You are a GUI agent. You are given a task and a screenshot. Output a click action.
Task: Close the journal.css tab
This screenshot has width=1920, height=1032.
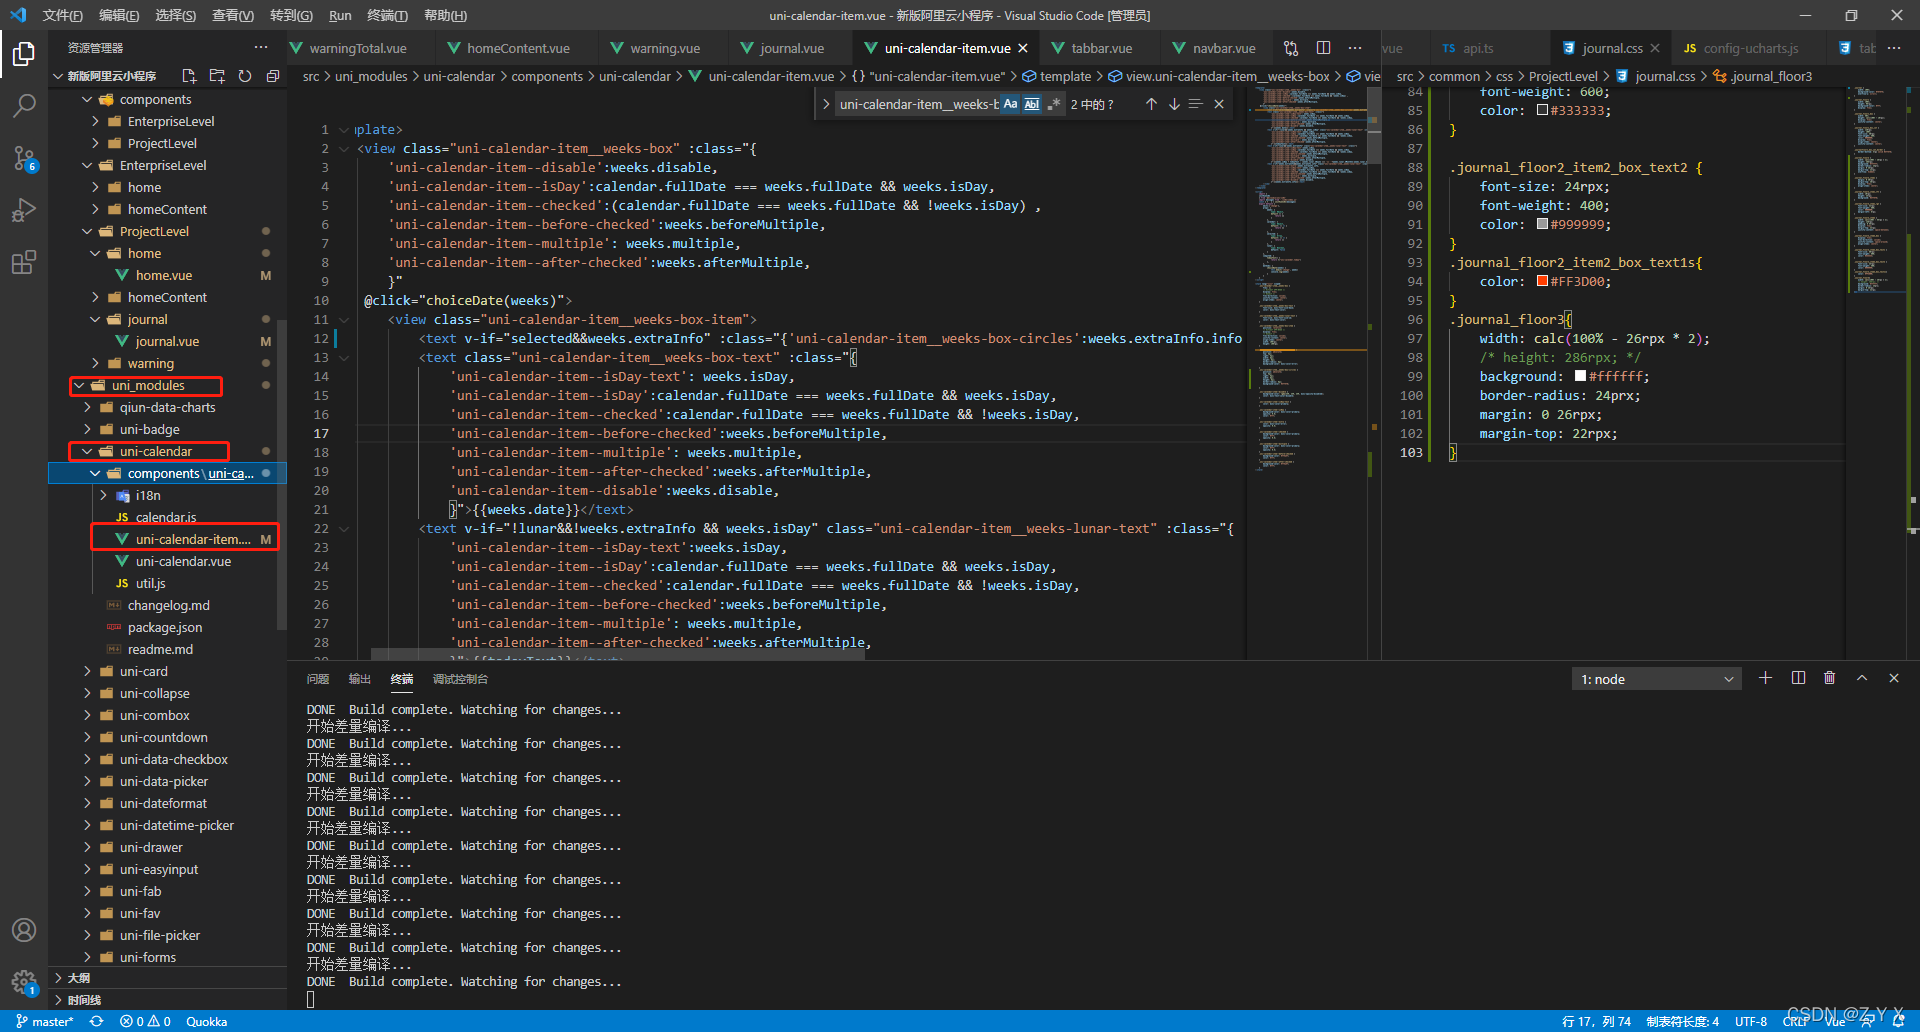click(1655, 48)
